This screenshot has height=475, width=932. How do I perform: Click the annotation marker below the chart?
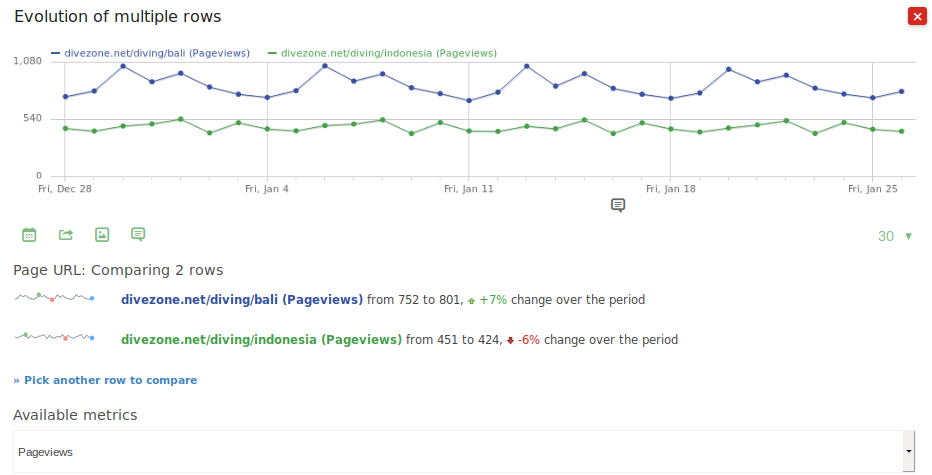[x=618, y=205]
